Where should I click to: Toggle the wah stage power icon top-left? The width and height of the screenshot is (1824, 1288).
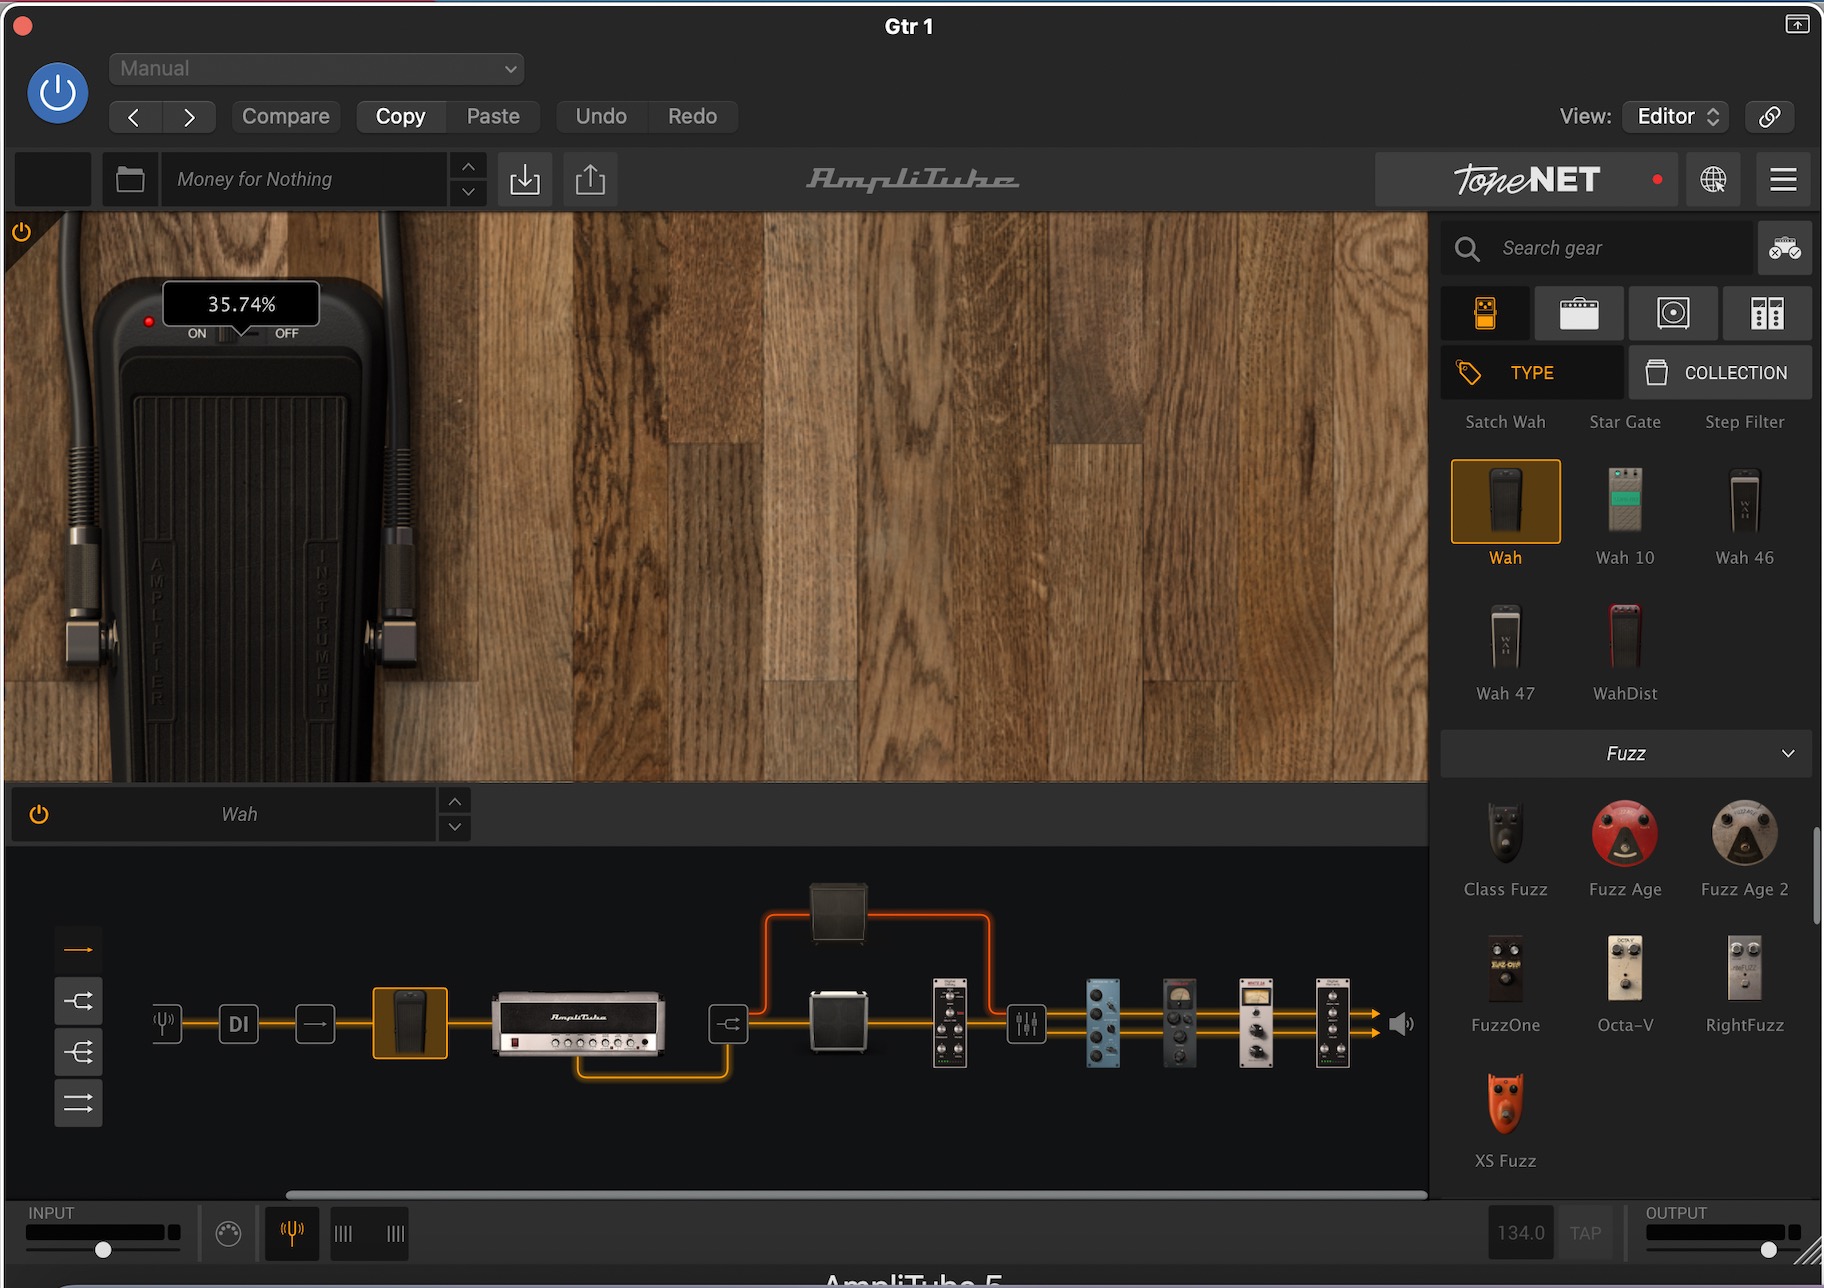(x=21, y=232)
